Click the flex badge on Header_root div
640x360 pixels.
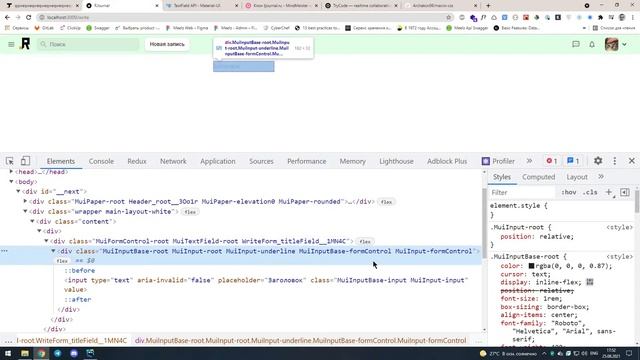click(386, 202)
